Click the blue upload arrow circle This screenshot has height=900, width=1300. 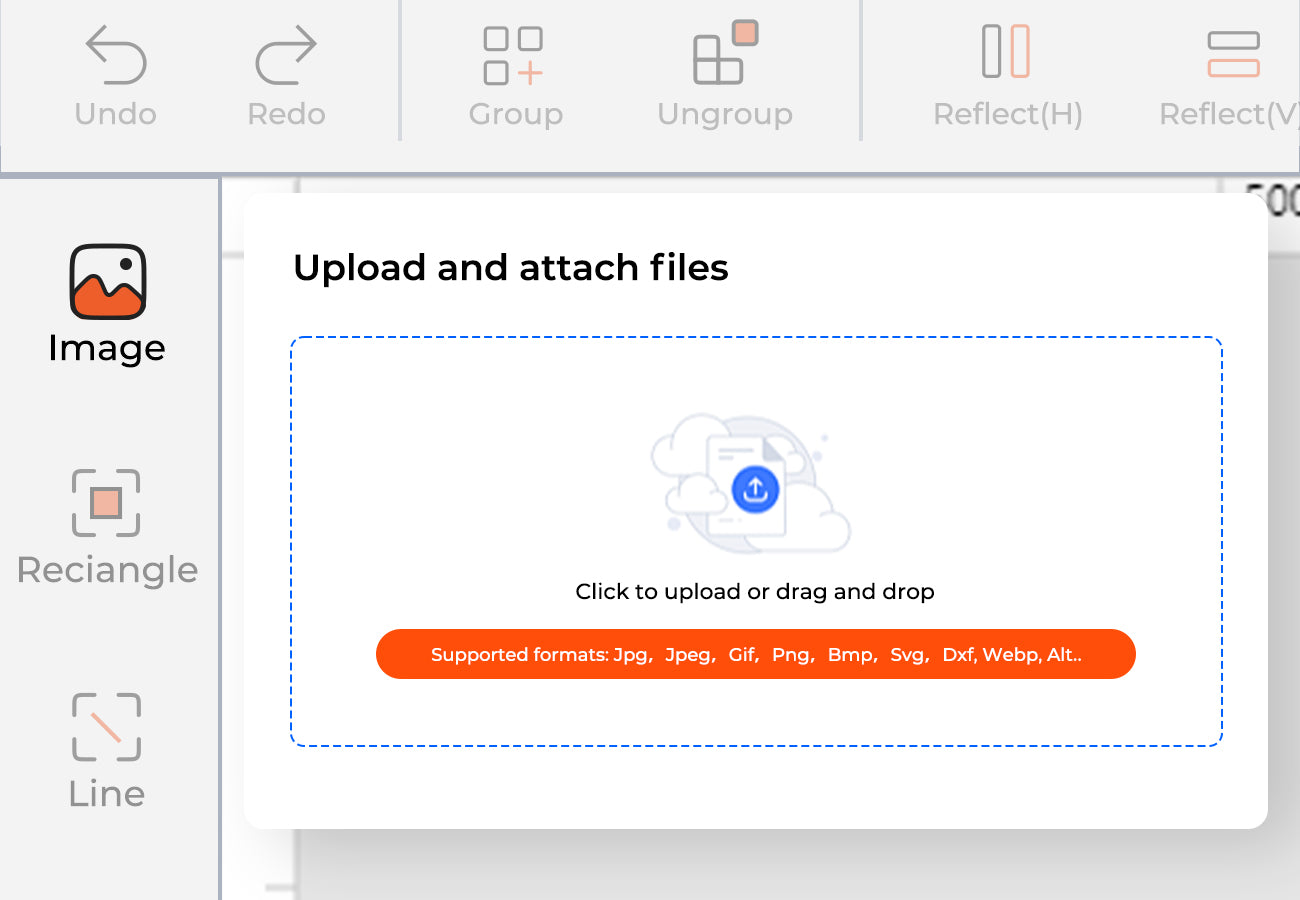[755, 490]
